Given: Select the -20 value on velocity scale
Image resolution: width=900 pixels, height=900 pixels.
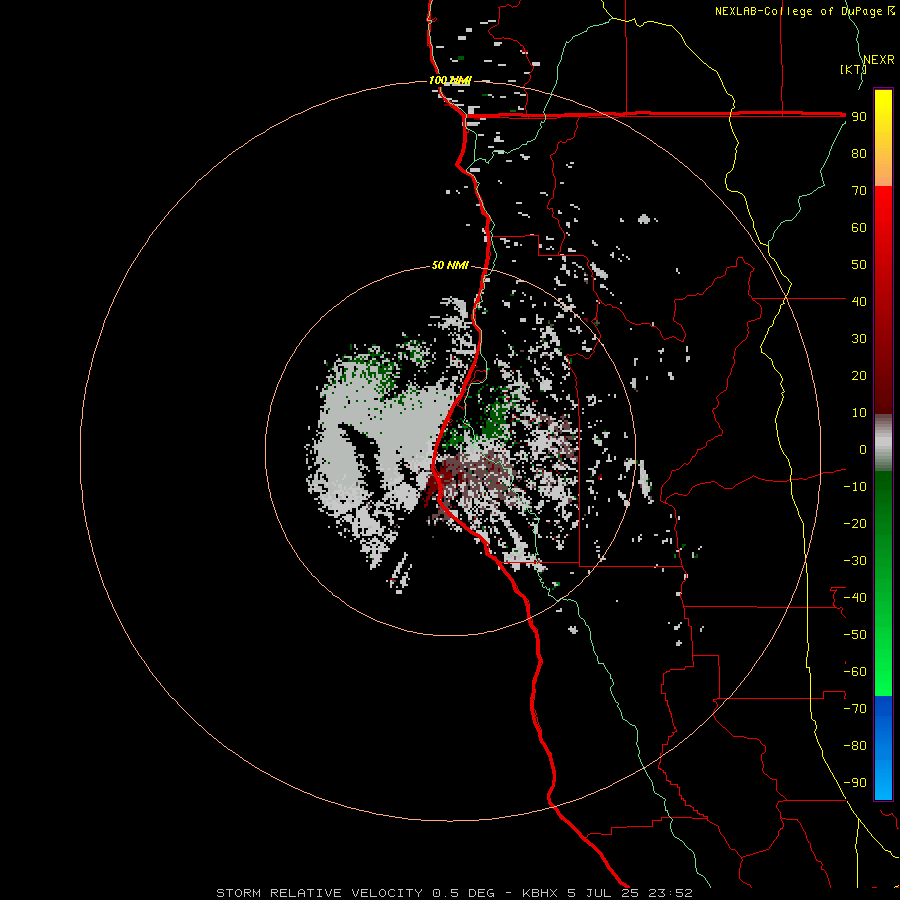Looking at the screenshot, I should pyautogui.click(x=855, y=523).
